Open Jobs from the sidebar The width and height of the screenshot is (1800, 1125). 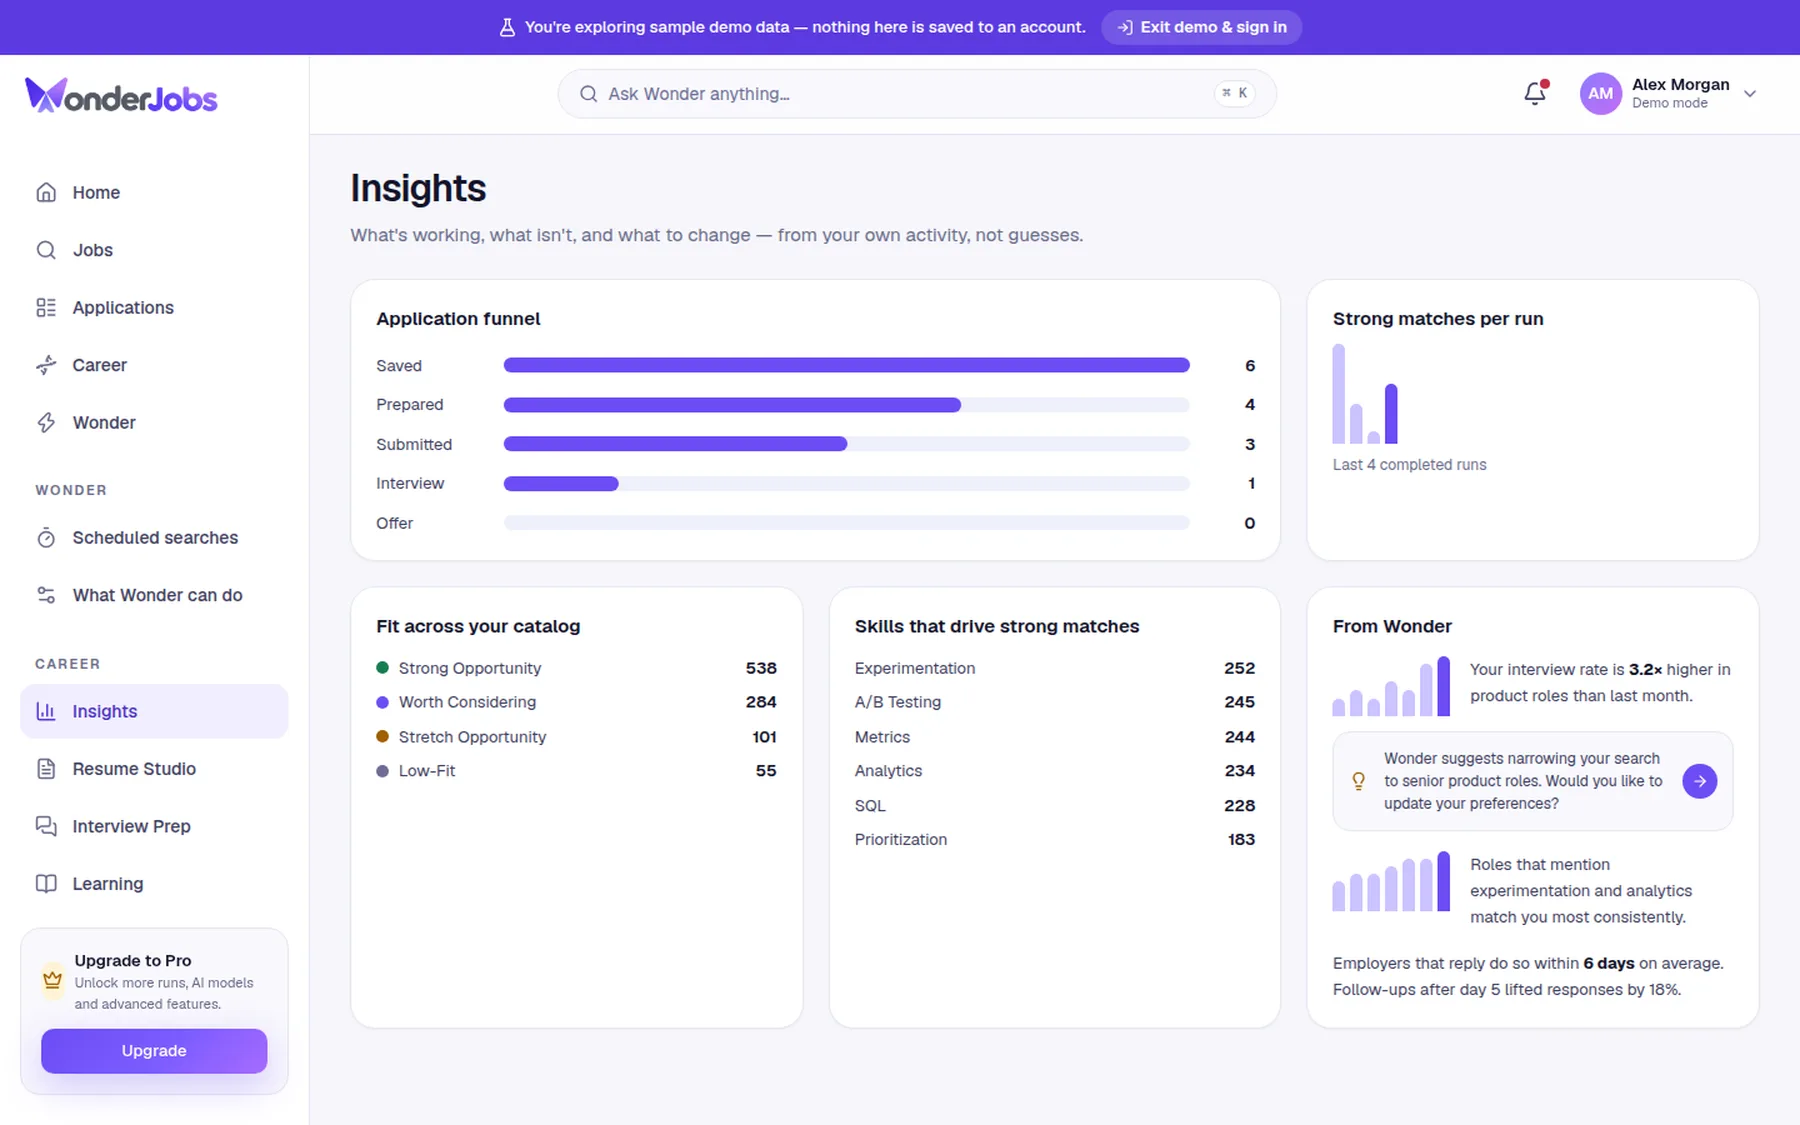(154, 250)
